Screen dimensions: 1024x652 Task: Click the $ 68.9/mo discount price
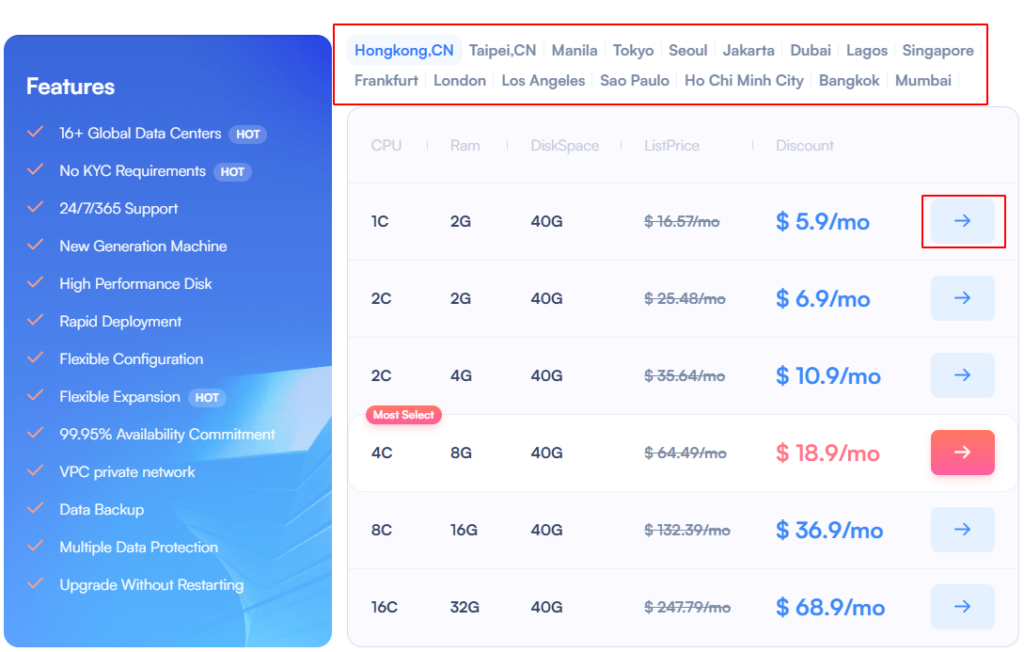[830, 607]
